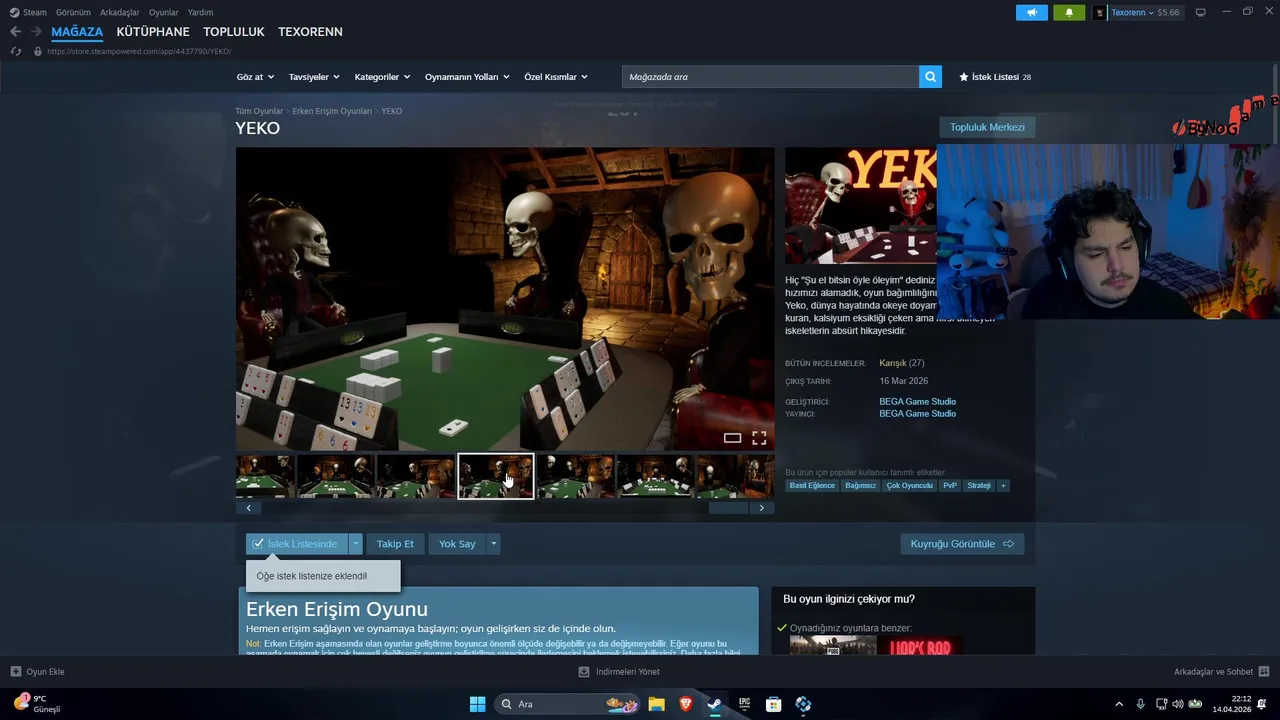Click the store URL address
Viewport: 1280px width, 720px height.
[x=139, y=51]
